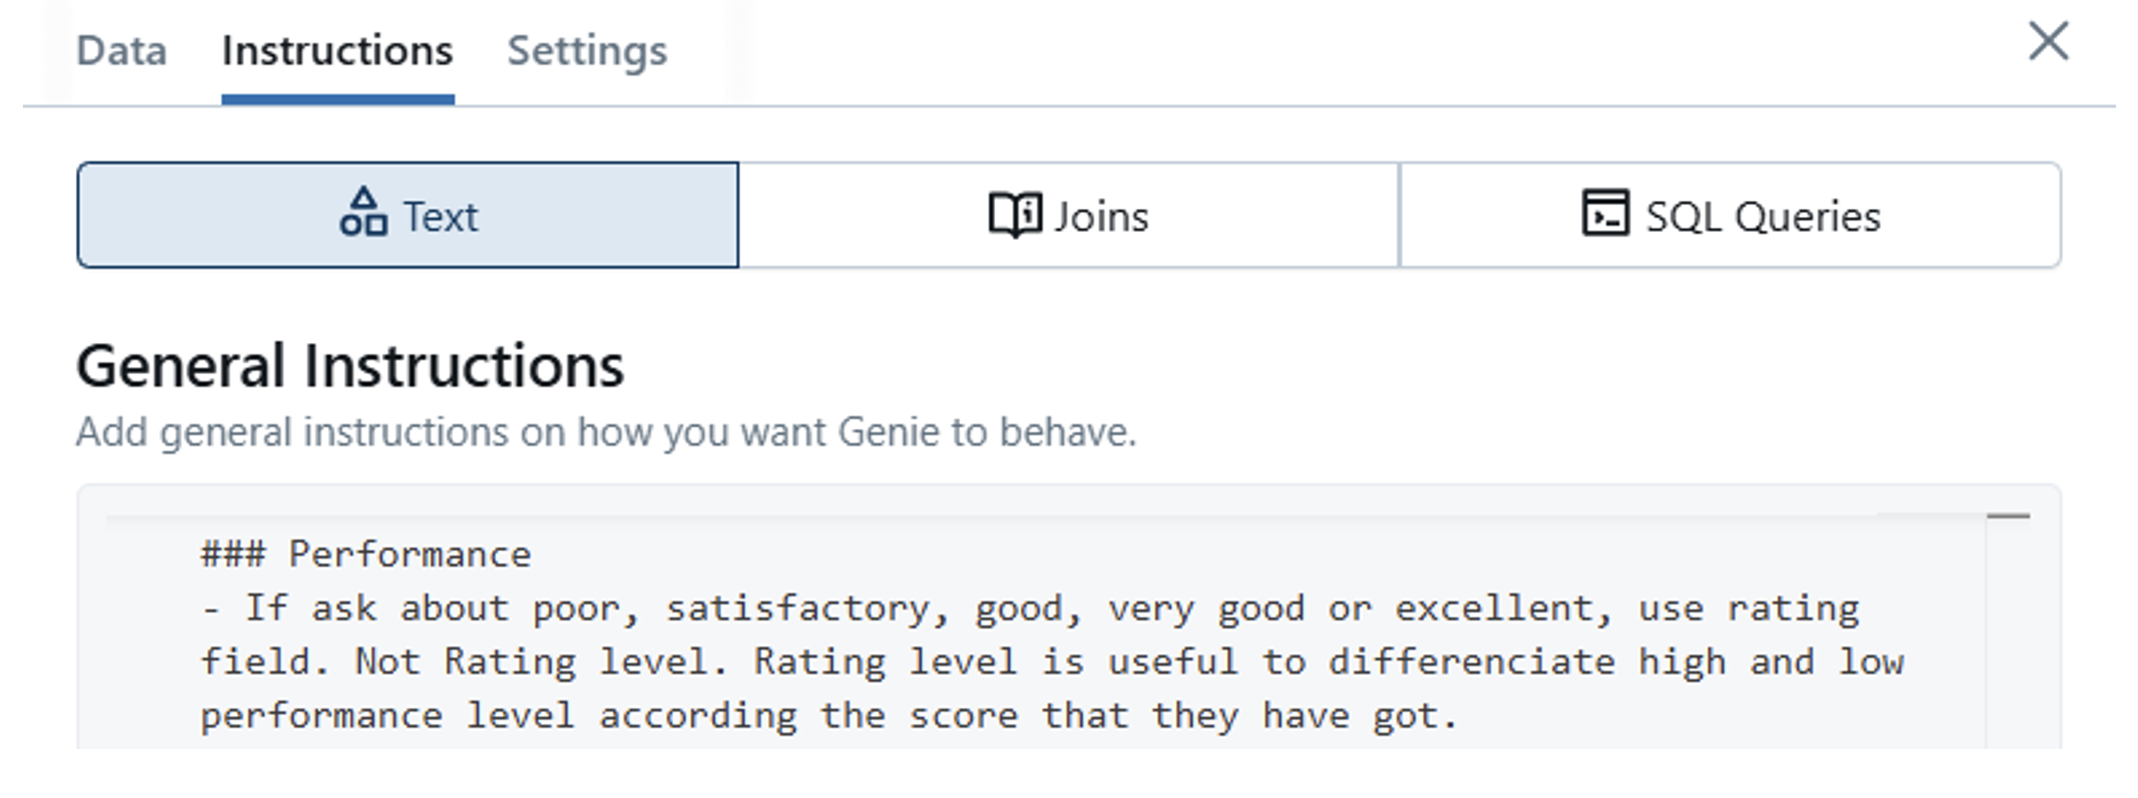The height and width of the screenshot is (798, 2138).
Task: Switch to the Data tab
Action: tap(121, 51)
